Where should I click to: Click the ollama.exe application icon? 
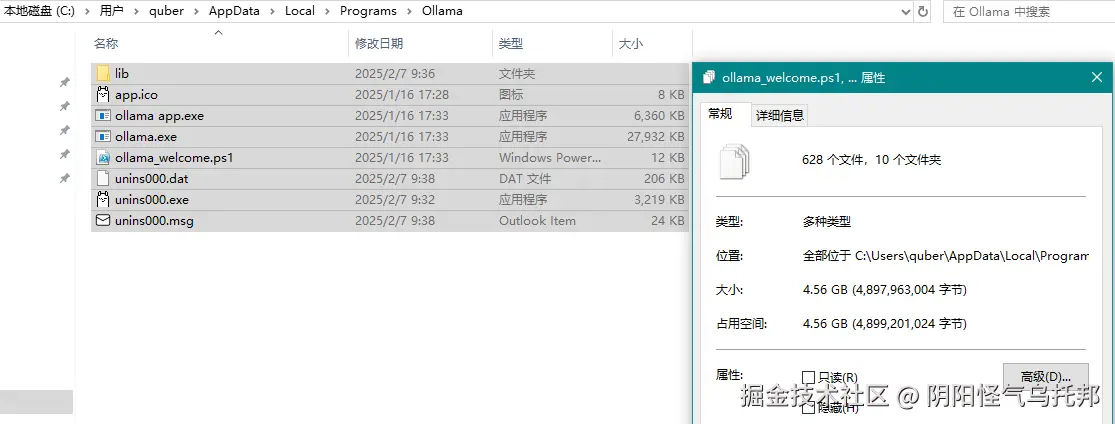[103, 137]
